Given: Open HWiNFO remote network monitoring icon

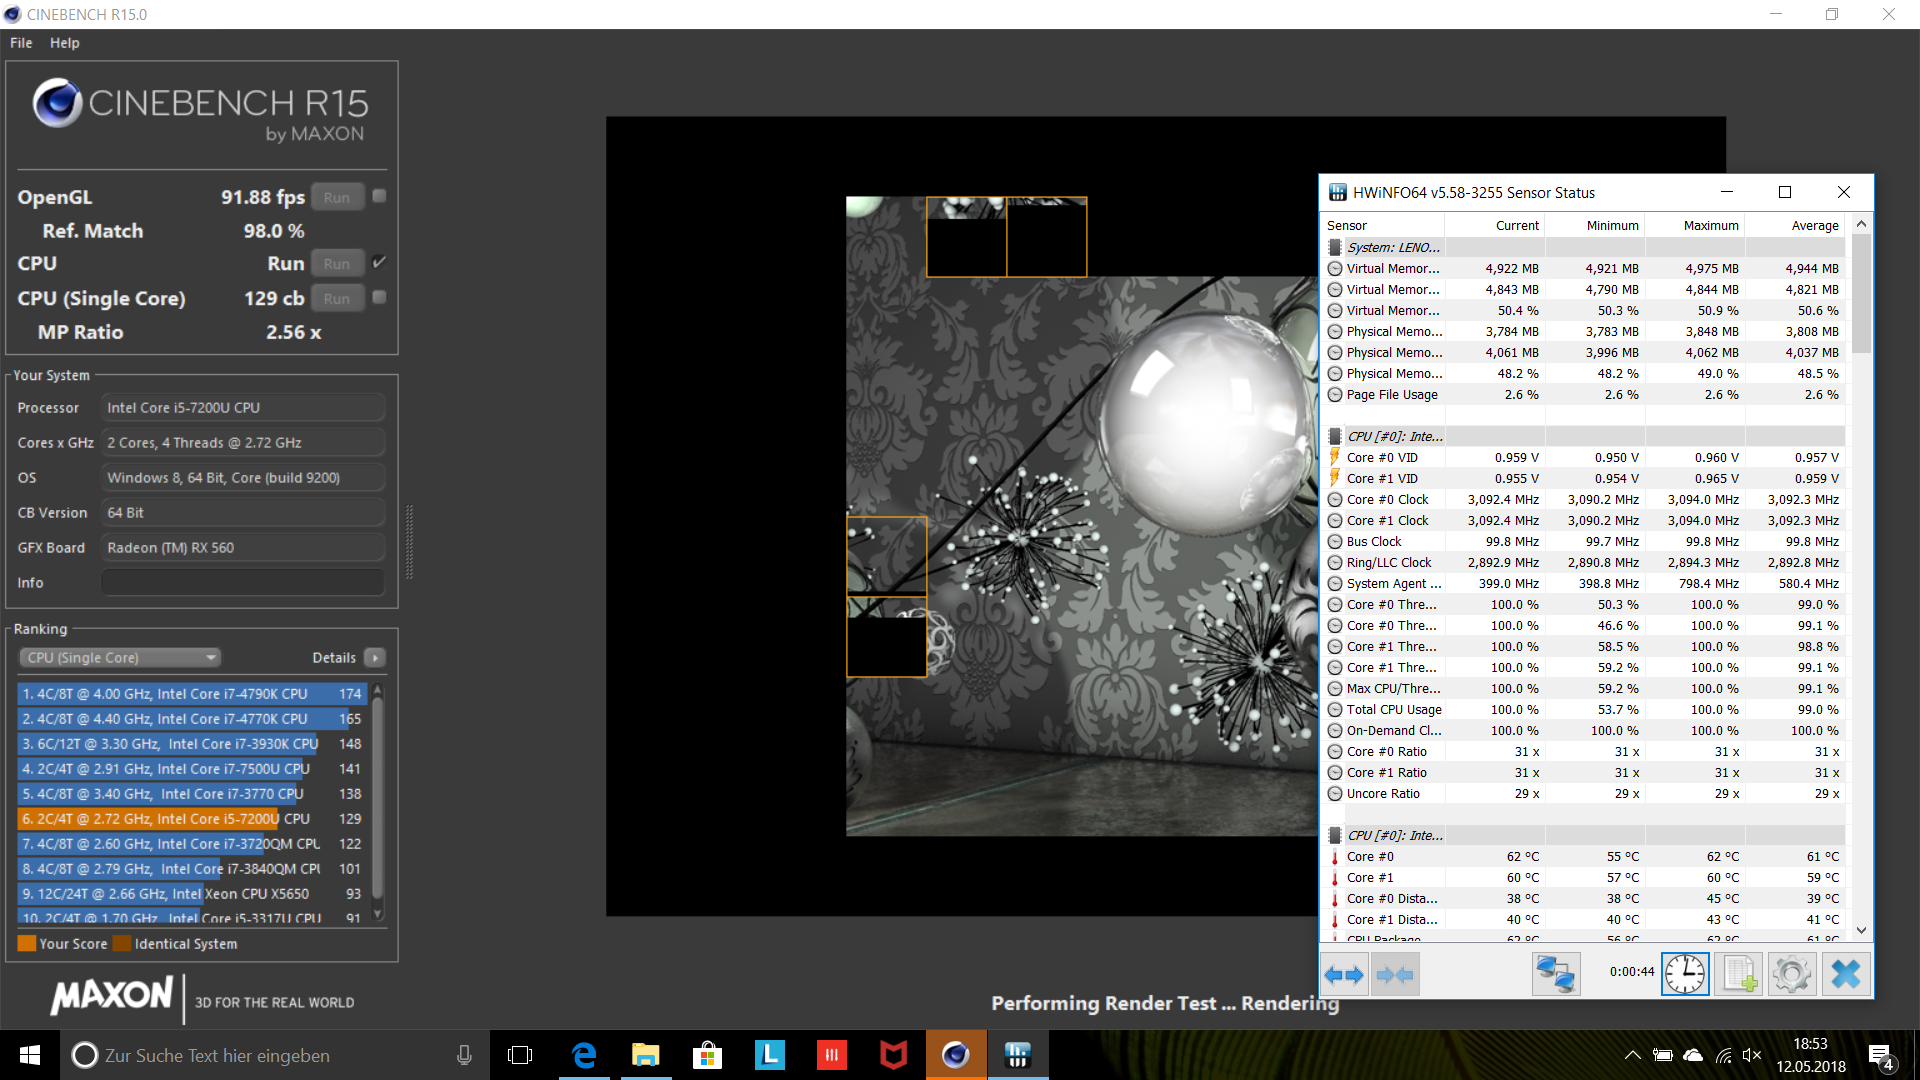Looking at the screenshot, I should click(1555, 974).
